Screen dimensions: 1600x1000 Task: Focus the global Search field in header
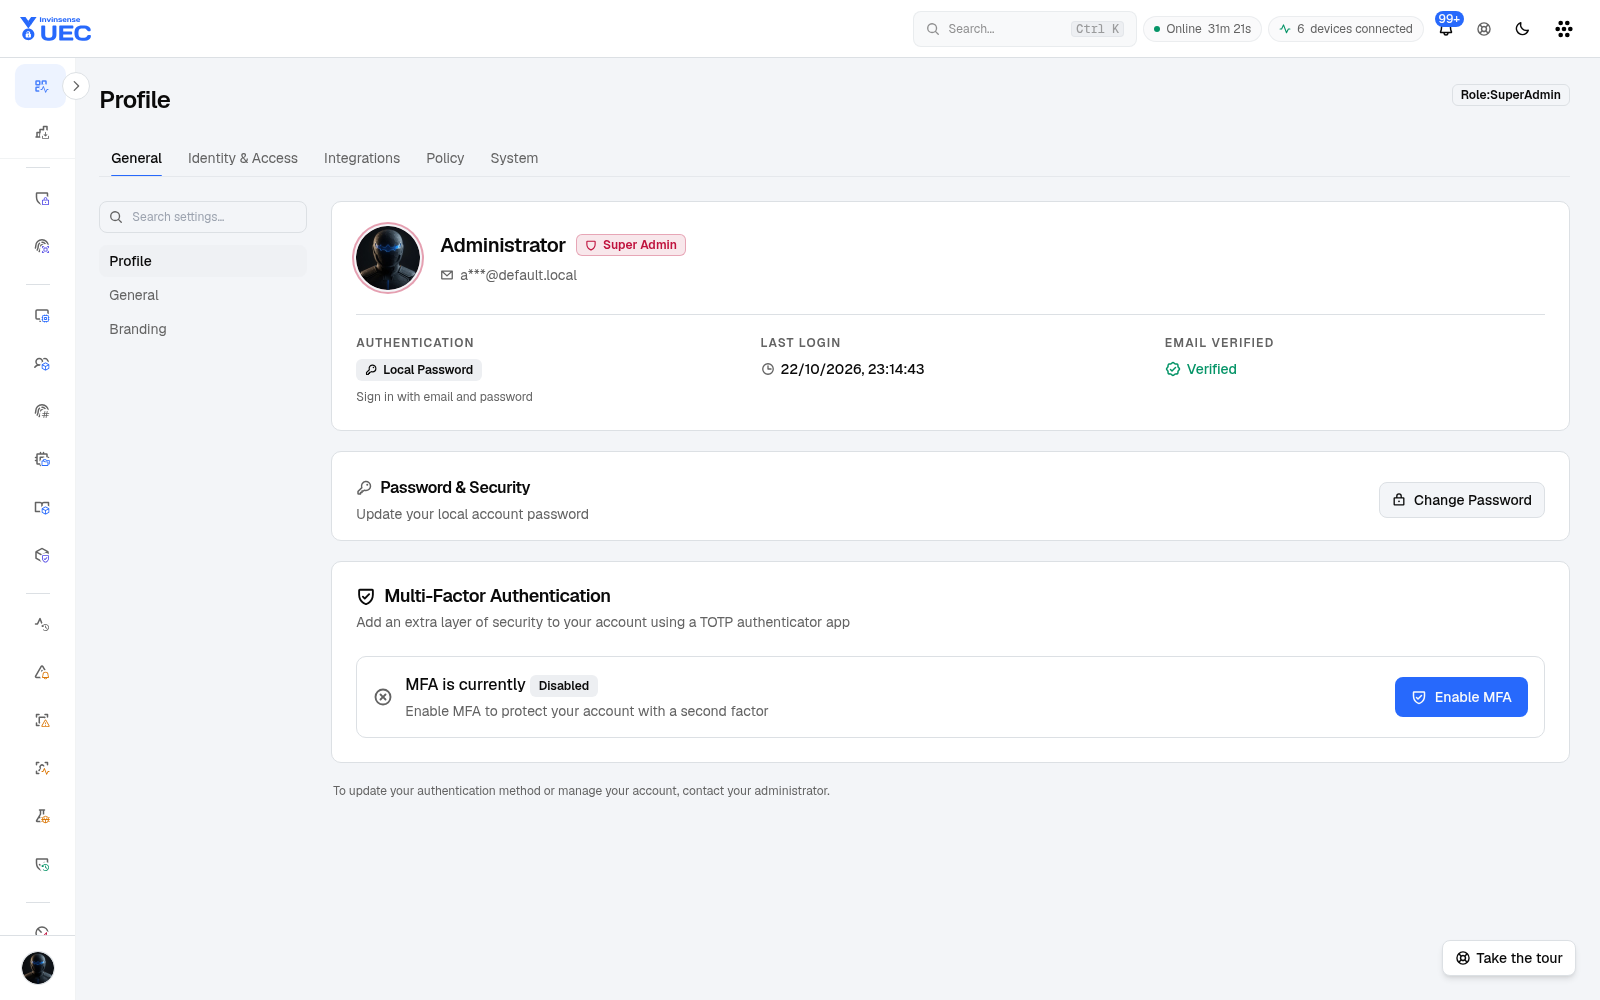click(1025, 29)
